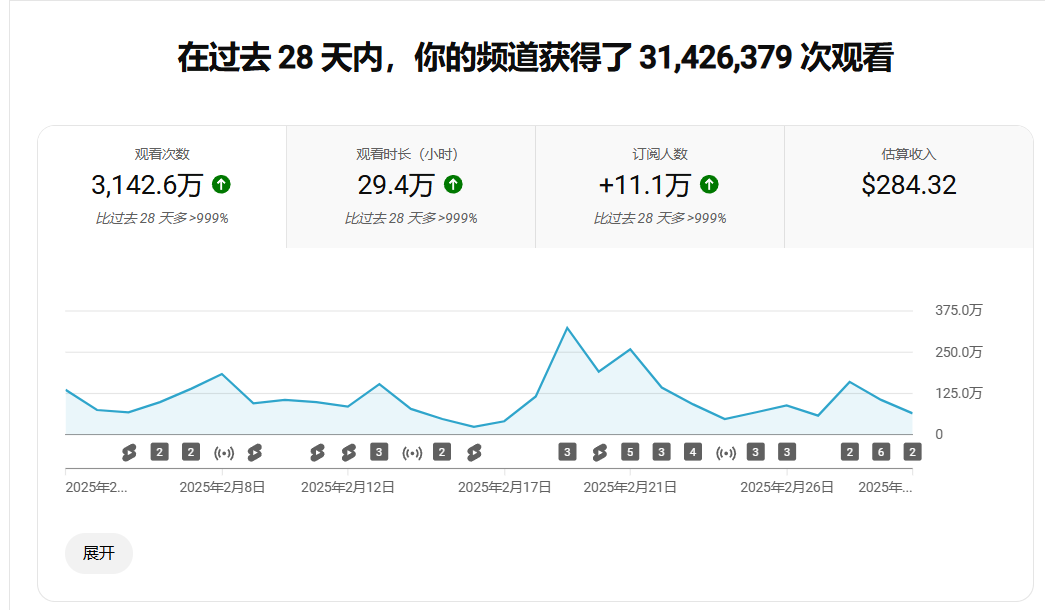Open the 2 badge just left of 6 badge
Viewport: 1045px width, 610px height.
tap(849, 453)
